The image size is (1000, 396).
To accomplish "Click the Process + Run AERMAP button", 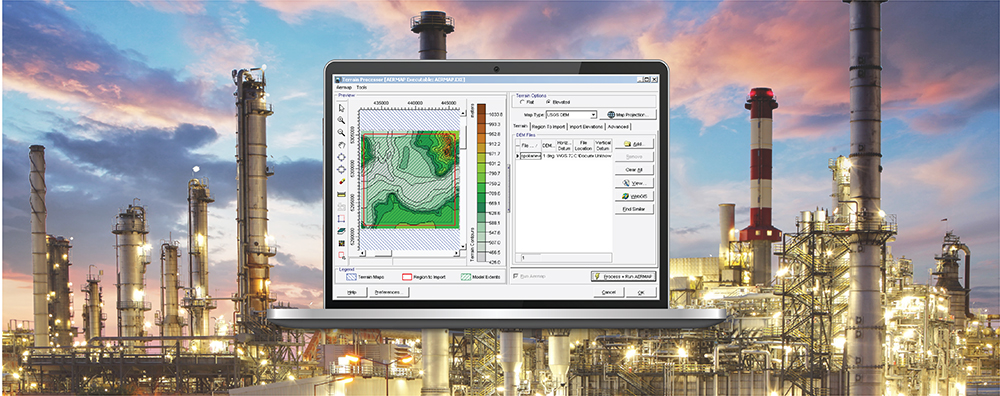I will (623, 276).
